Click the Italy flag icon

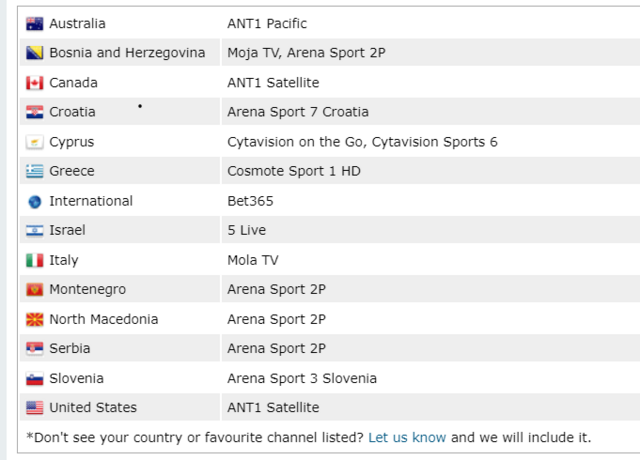point(34,260)
